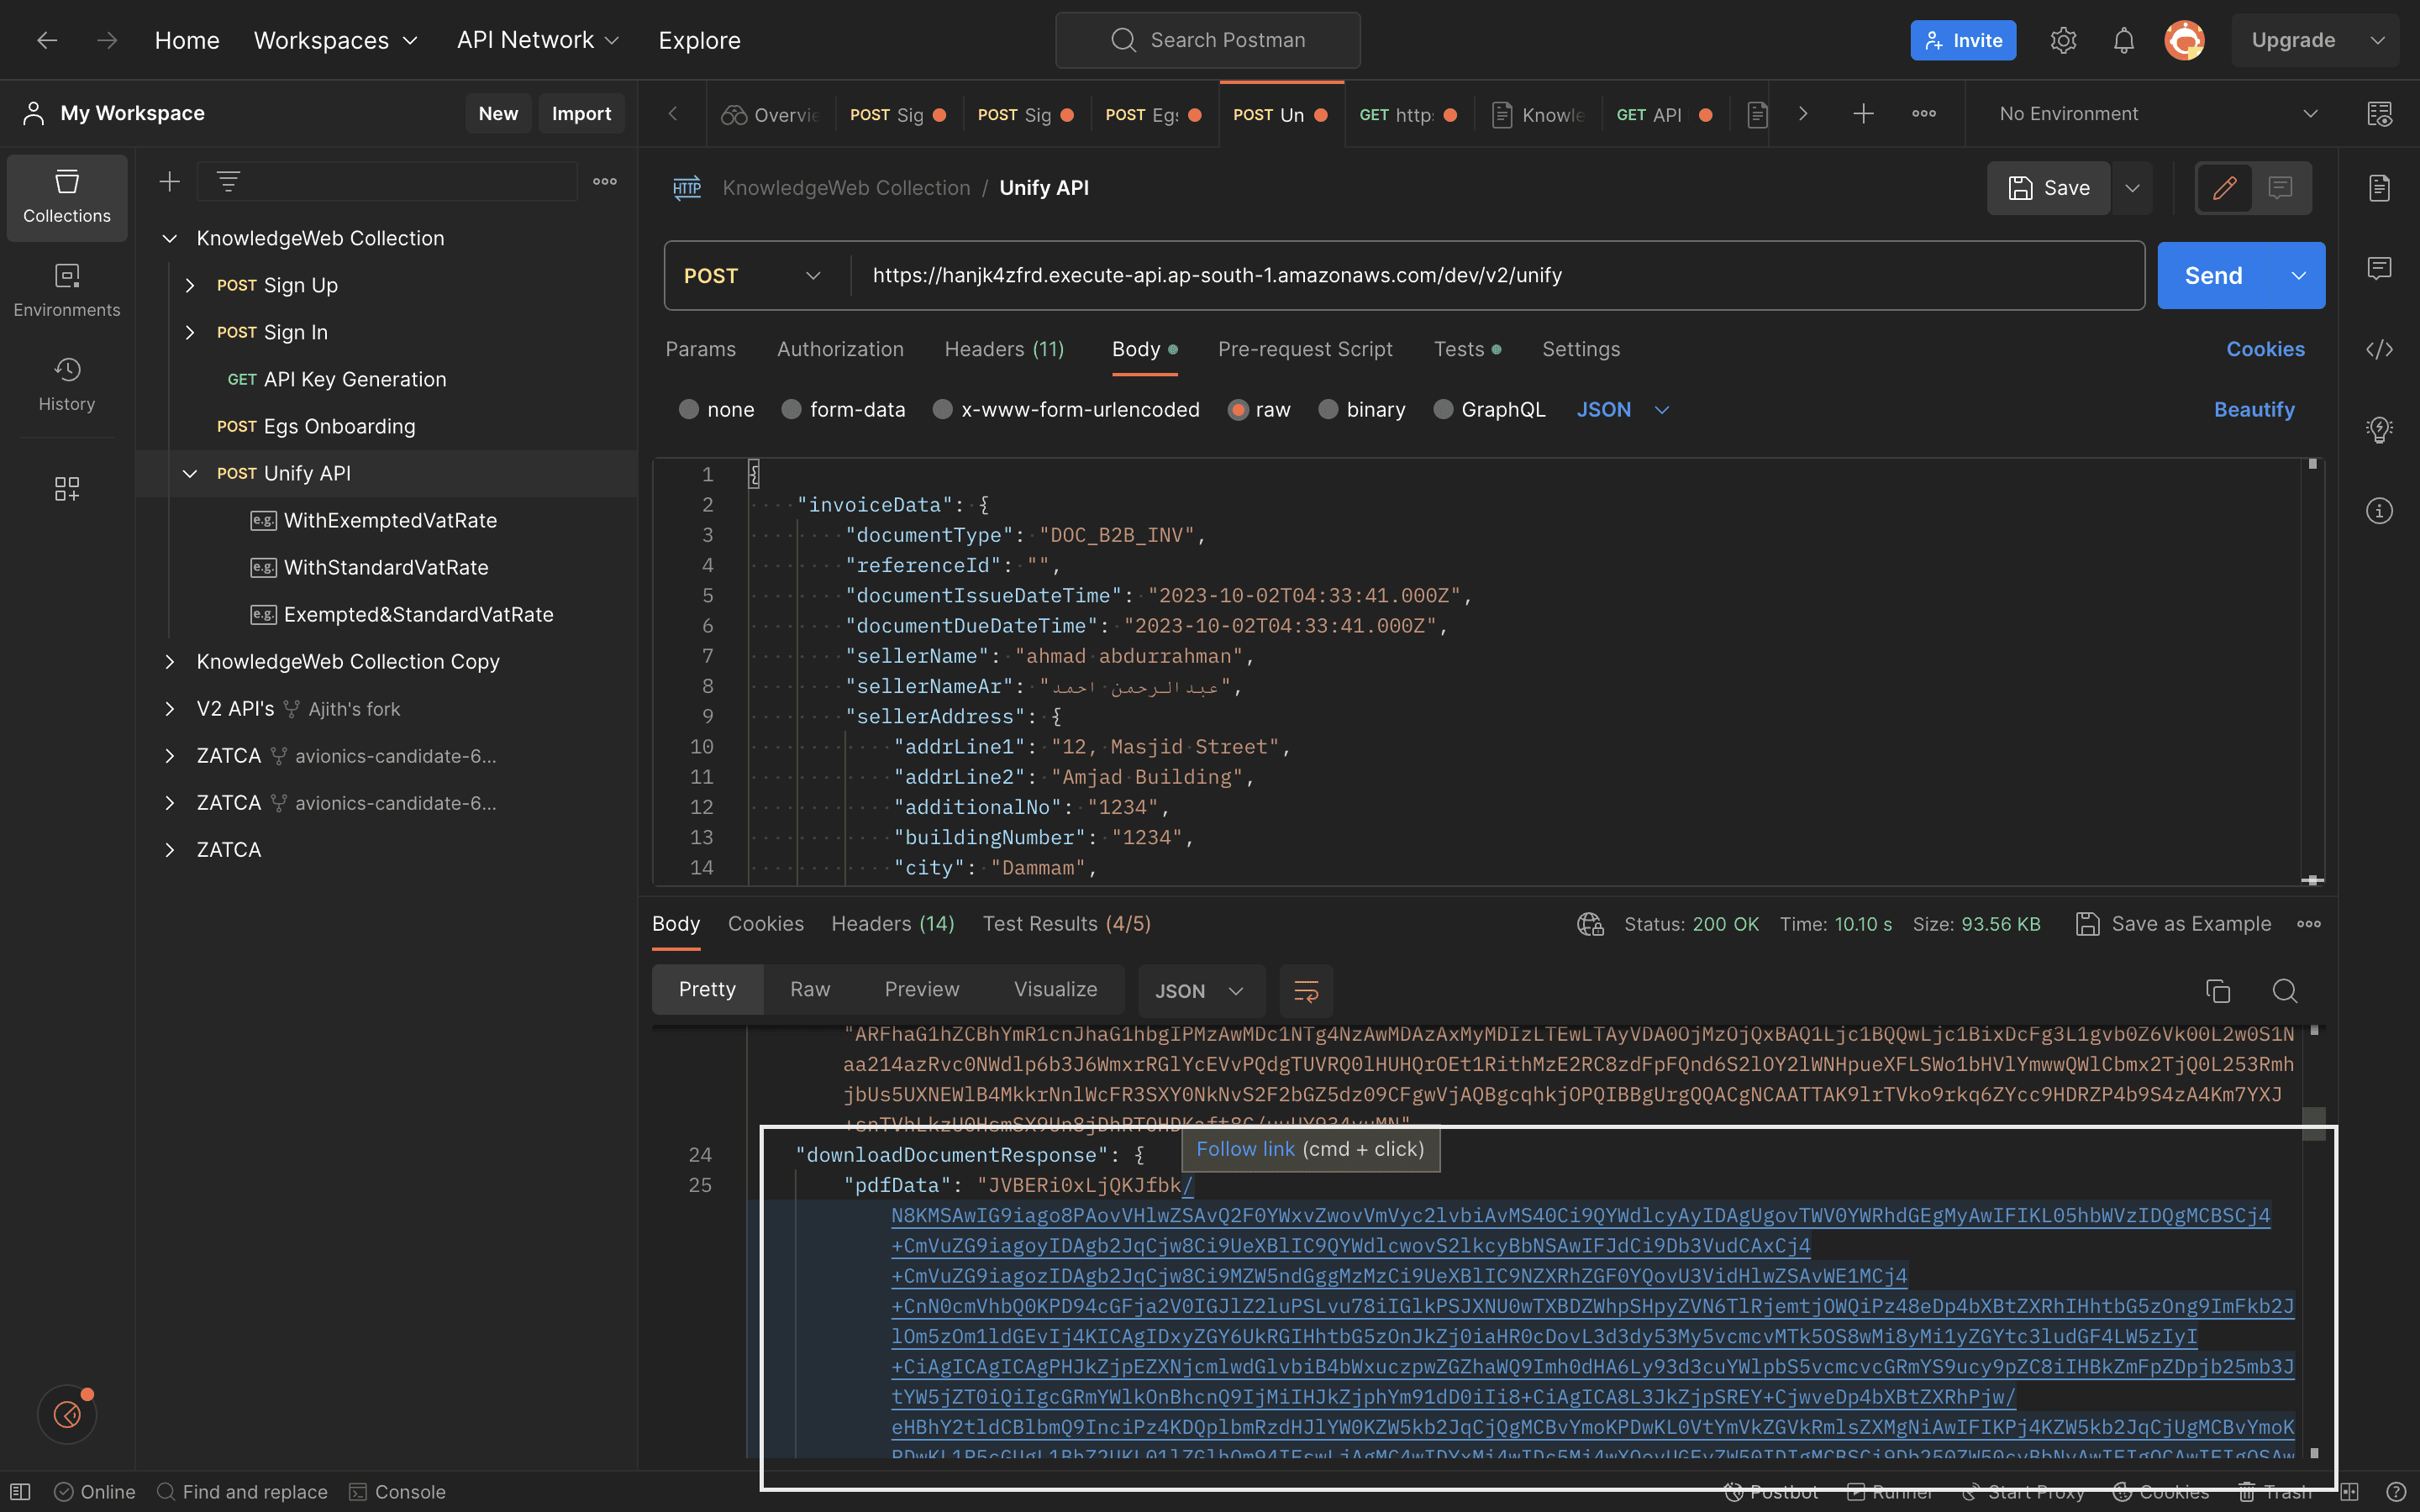The height and width of the screenshot is (1512, 2420).
Task: Click the Send button
Action: (x=2214, y=275)
